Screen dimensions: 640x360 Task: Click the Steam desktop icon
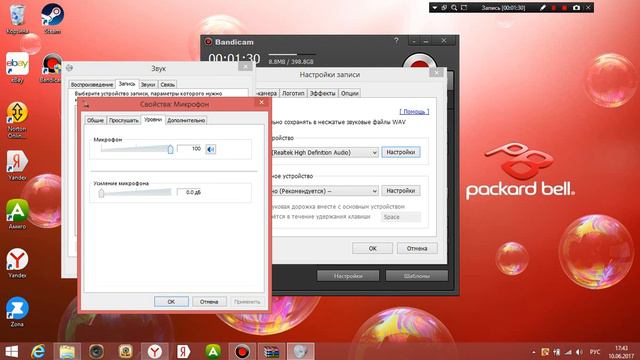click(x=52, y=18)
